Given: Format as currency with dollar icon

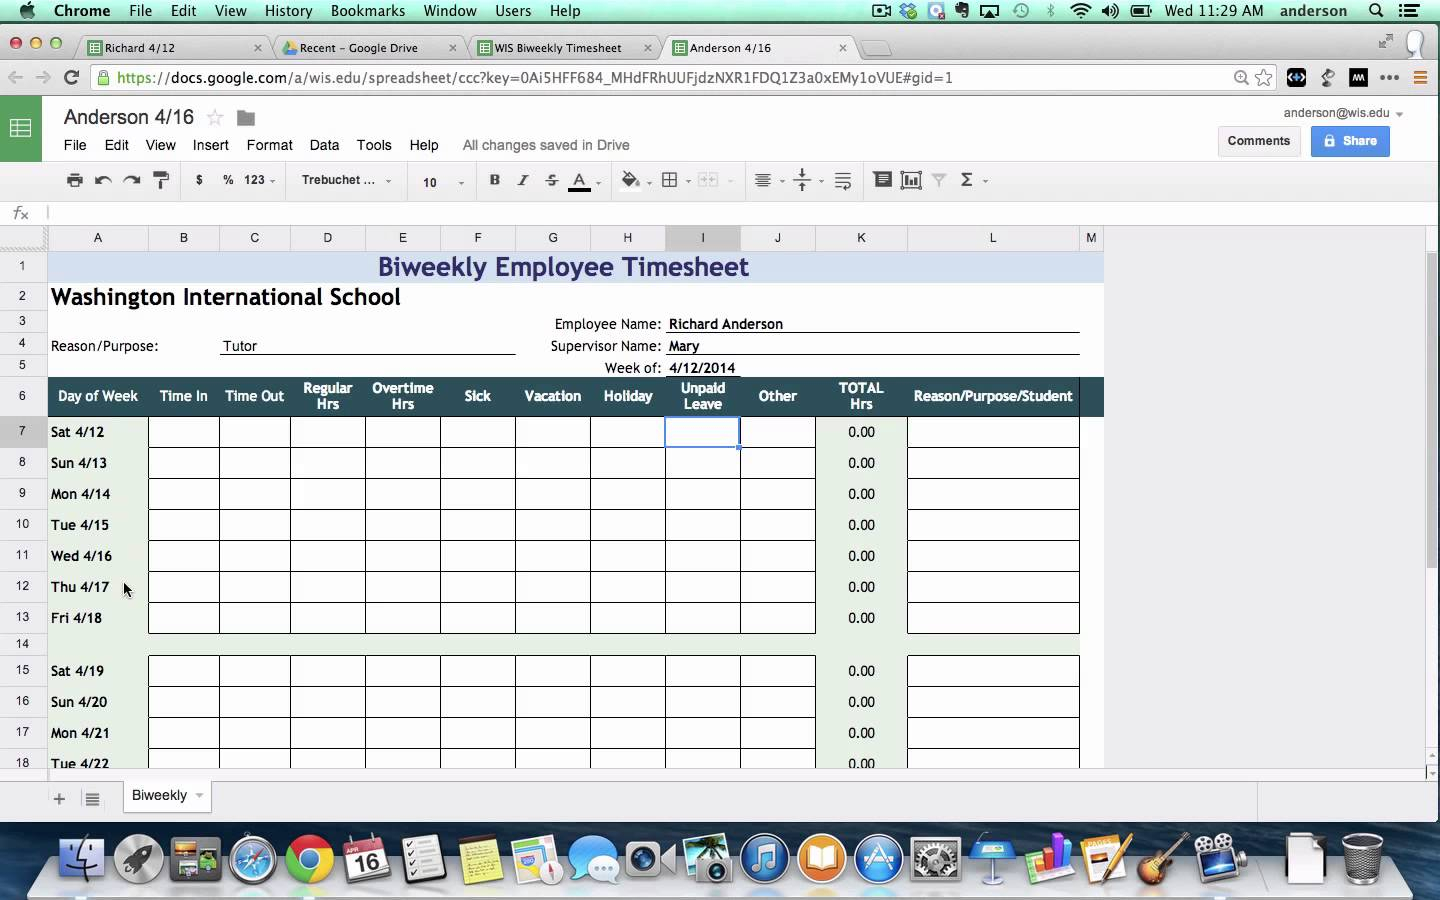Looking at the screenshot, I should coord(199,180).
